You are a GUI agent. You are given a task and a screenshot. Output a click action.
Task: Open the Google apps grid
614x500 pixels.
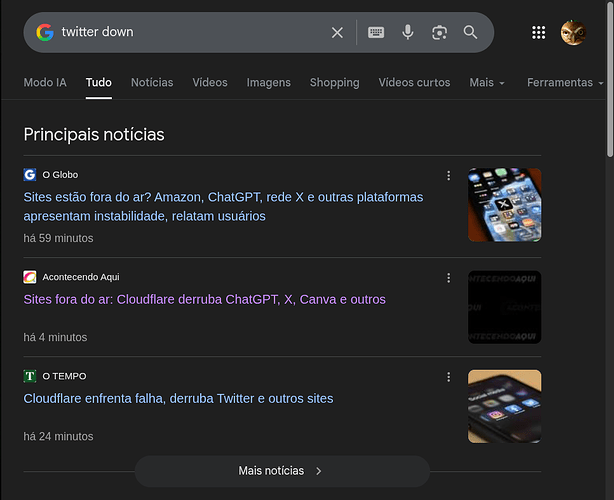click(x=539, y=32)
